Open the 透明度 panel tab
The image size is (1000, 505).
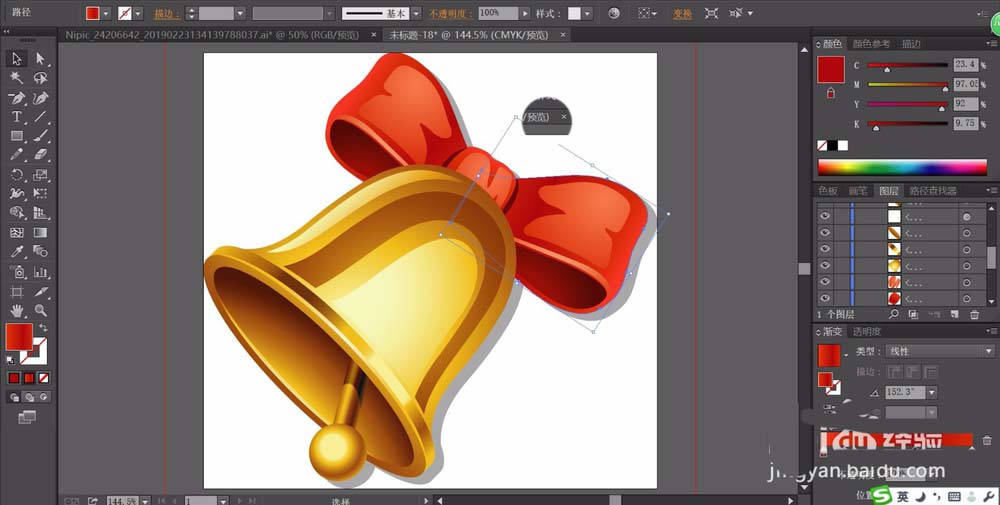pos(867,332)
